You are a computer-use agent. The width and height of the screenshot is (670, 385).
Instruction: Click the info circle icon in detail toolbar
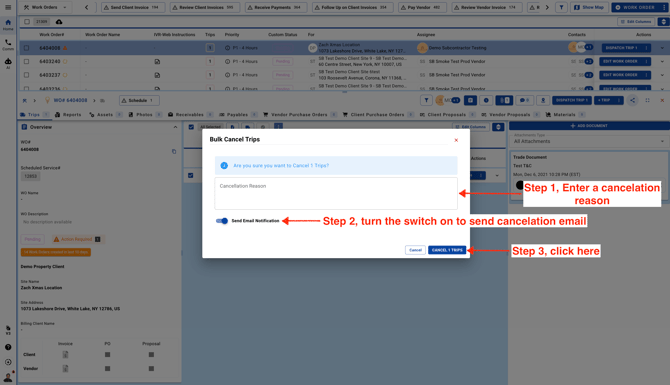[486, 100]
